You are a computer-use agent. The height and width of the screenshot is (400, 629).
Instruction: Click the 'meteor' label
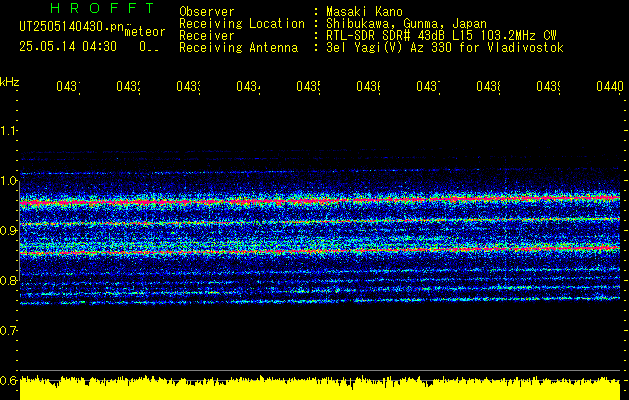coord(145,32)
